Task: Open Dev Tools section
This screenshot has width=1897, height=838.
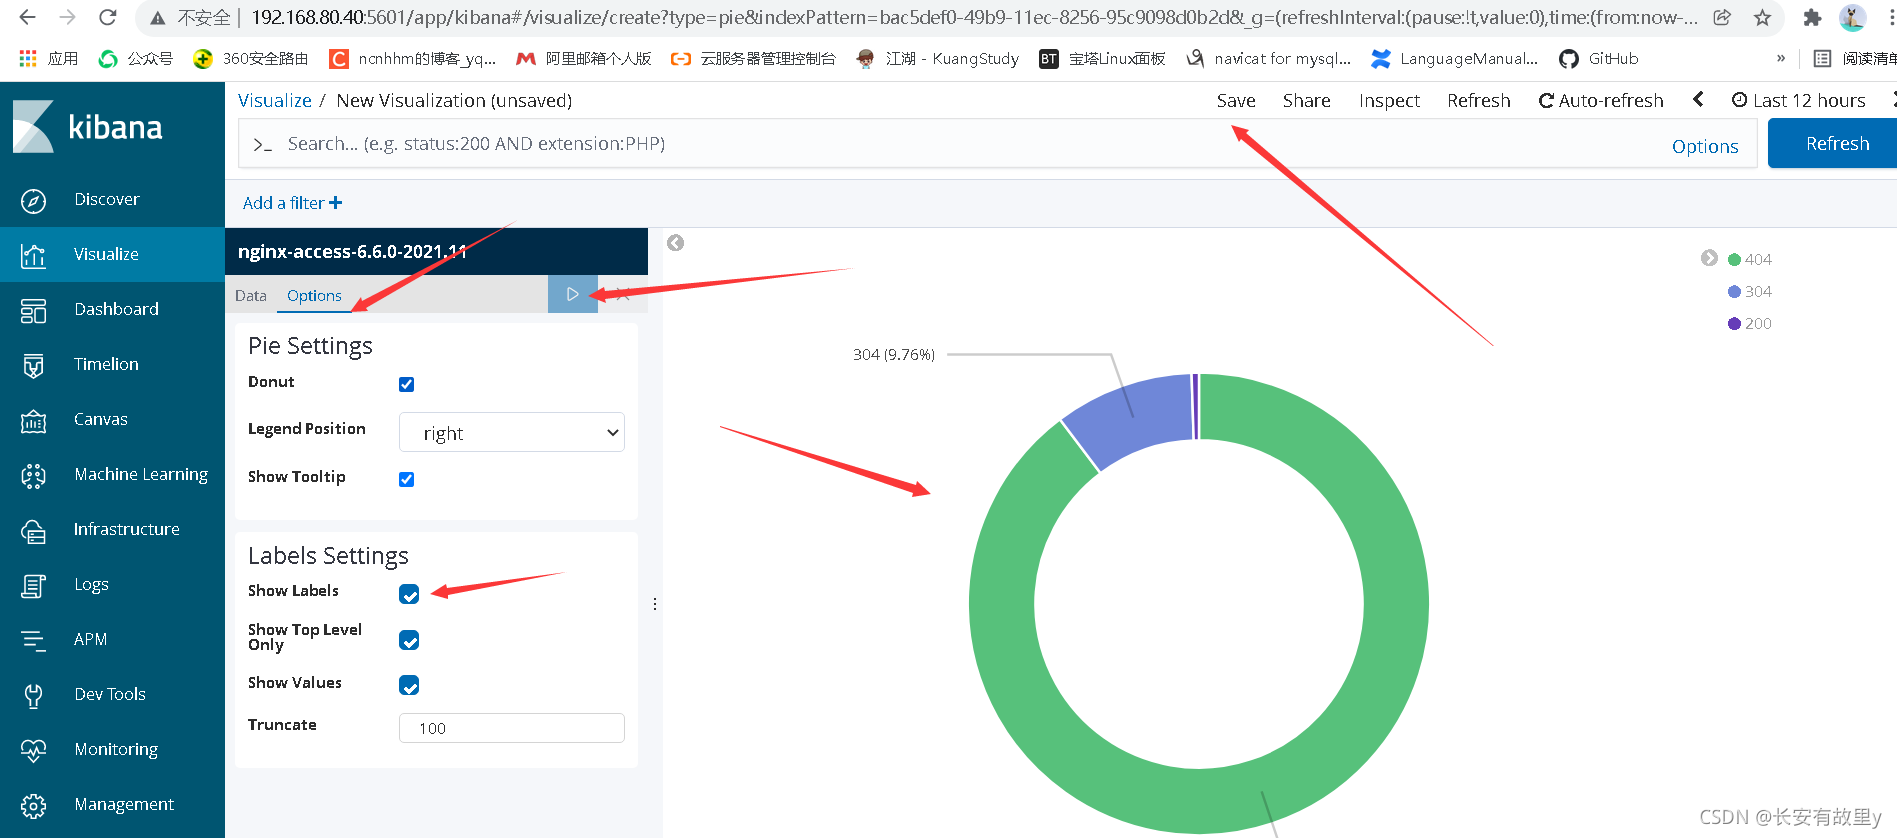Action: (110, 694)
